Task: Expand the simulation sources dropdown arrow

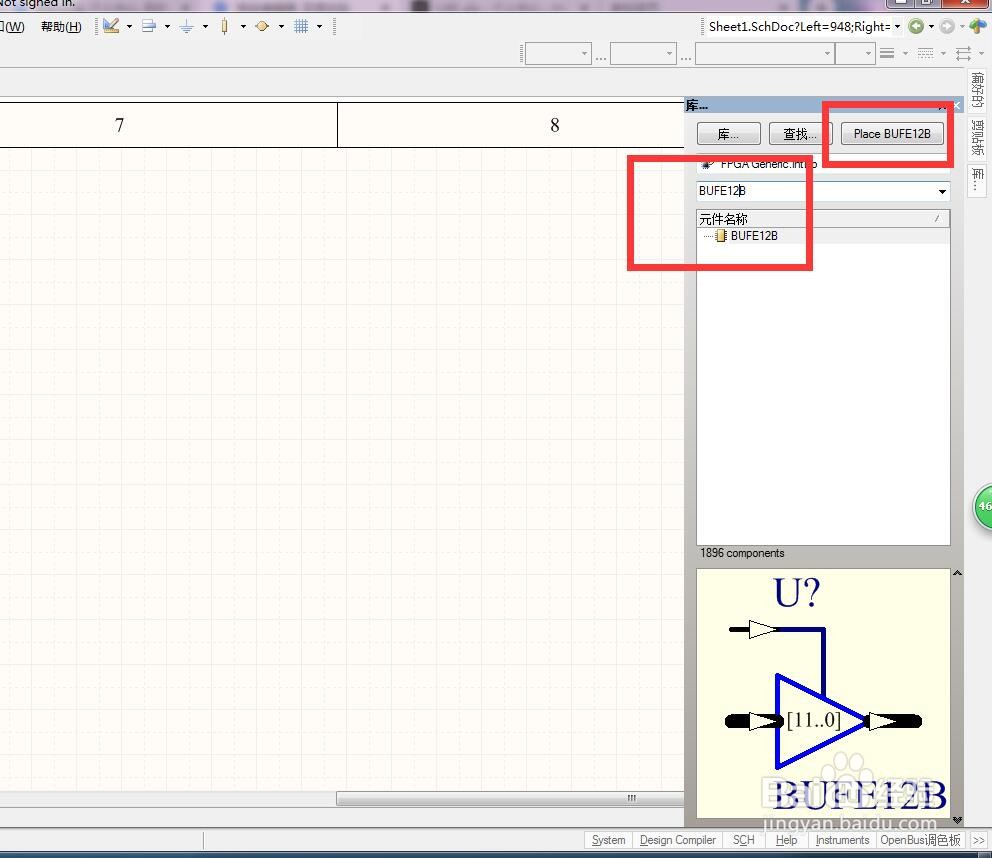Action: [281, 27]
